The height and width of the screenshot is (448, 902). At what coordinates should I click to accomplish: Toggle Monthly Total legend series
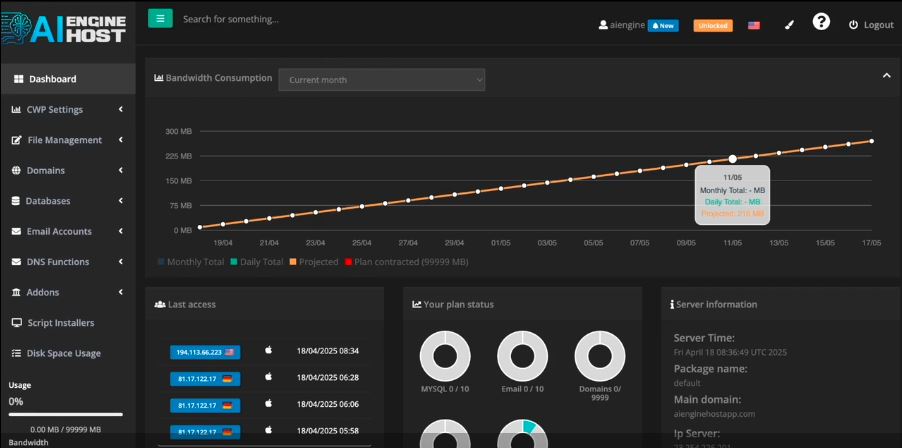(190, 262)
